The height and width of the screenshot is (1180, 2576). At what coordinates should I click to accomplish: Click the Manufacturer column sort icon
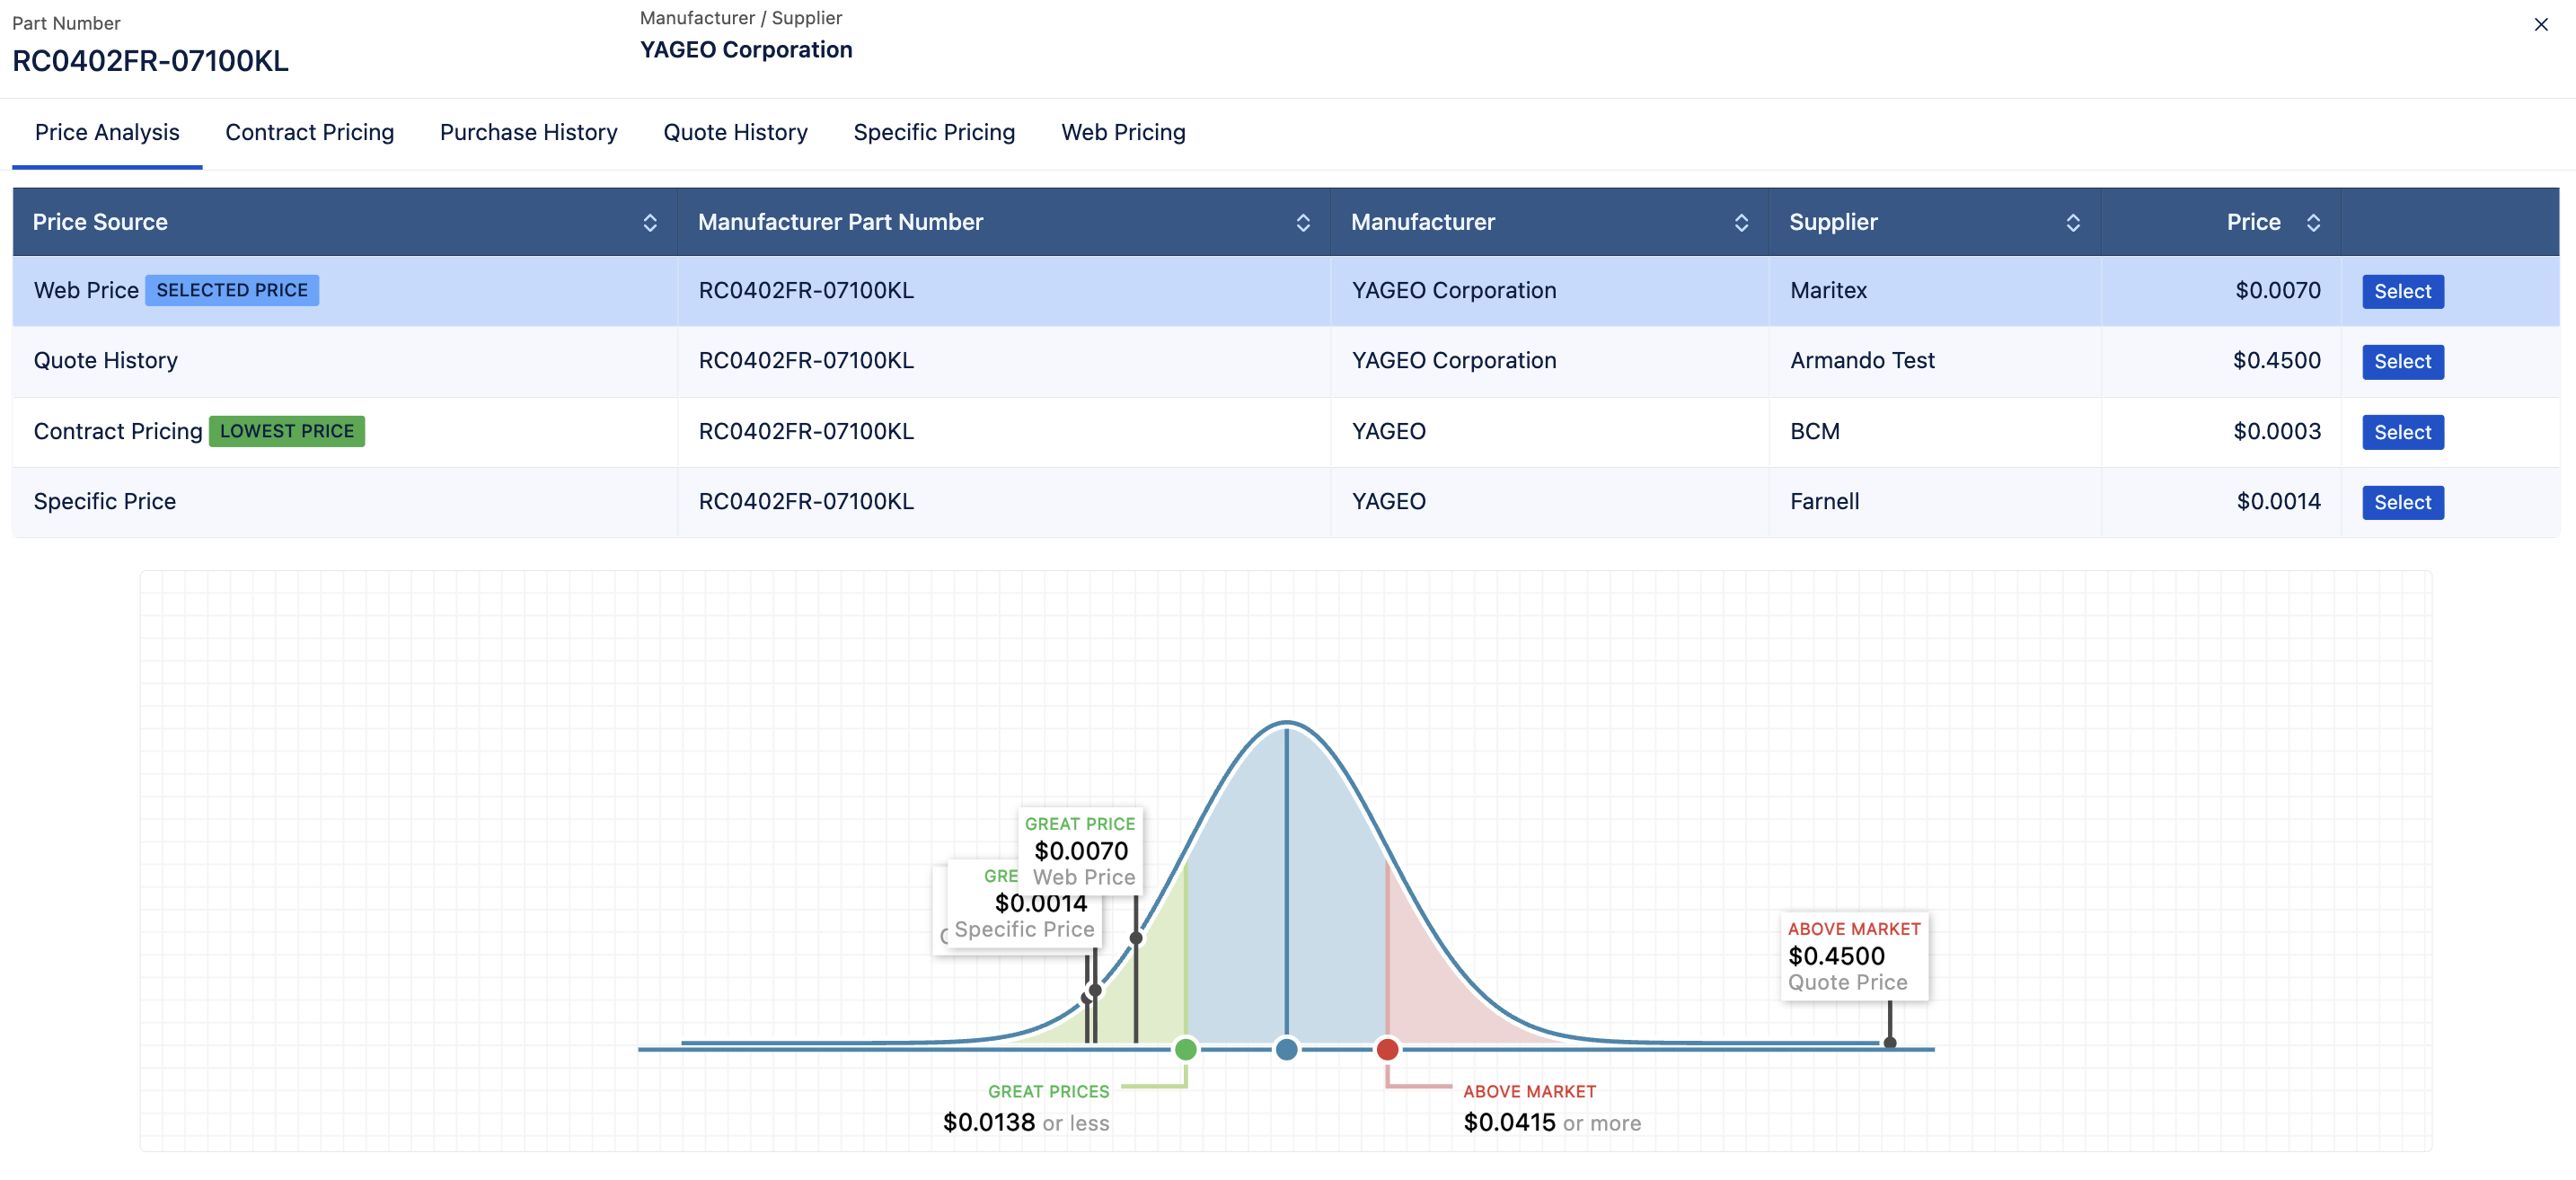[x=1740, y=222]
